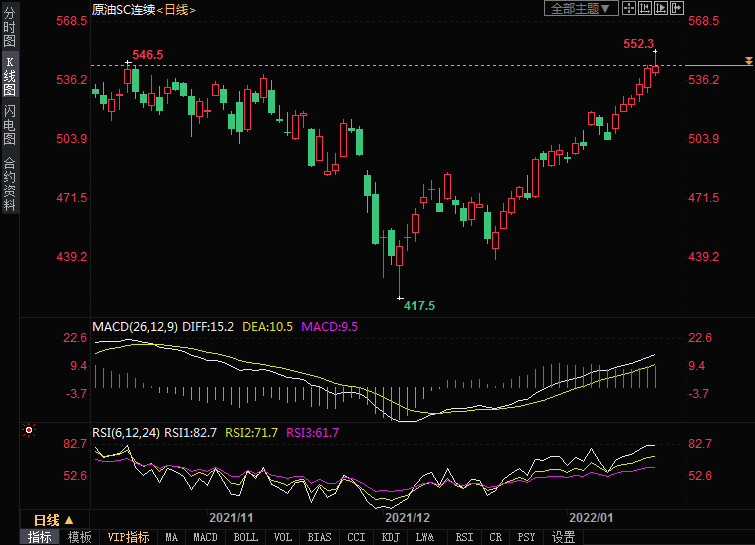Switch to the 分时图 side tab
This screenshot has height=545, width=755.
click(9, 27)
